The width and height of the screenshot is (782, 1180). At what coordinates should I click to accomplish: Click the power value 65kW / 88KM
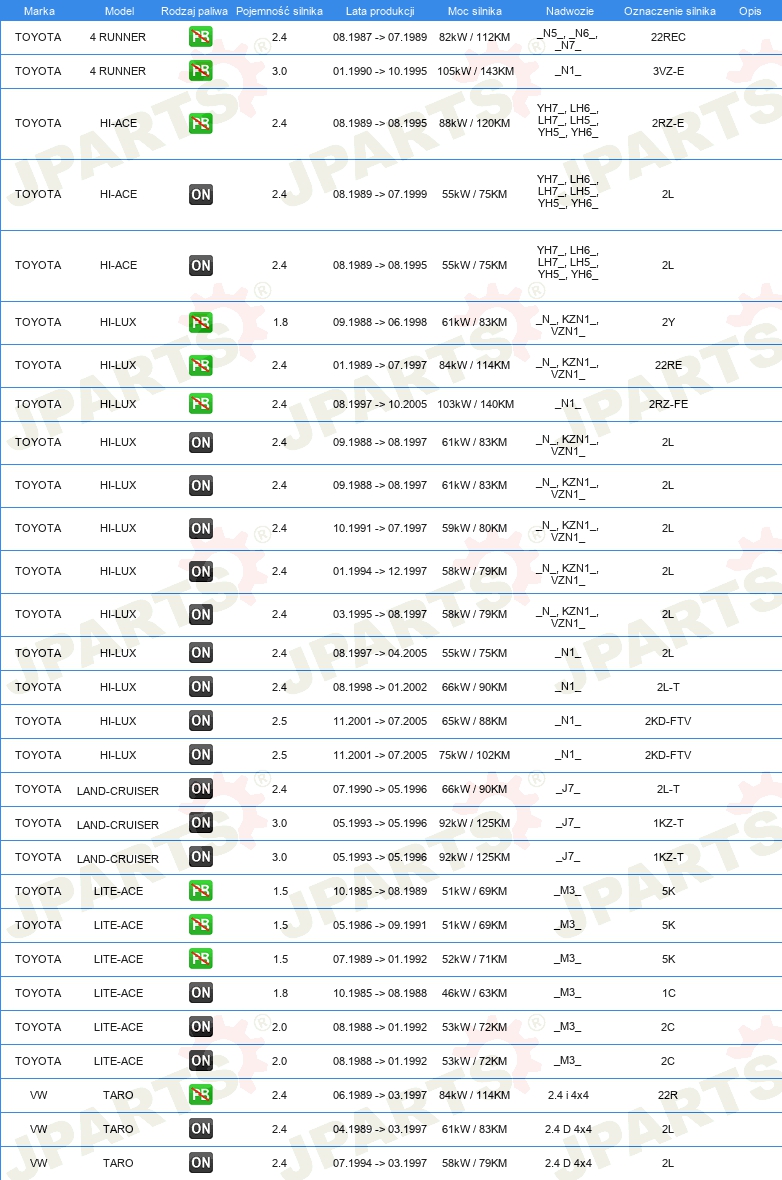coord(475,721)
